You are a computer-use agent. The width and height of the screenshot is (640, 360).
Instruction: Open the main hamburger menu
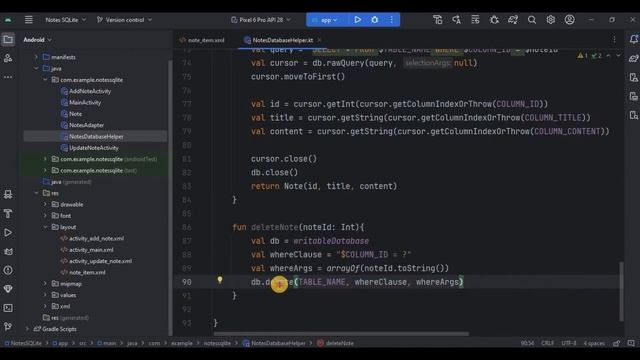[29, 20]
